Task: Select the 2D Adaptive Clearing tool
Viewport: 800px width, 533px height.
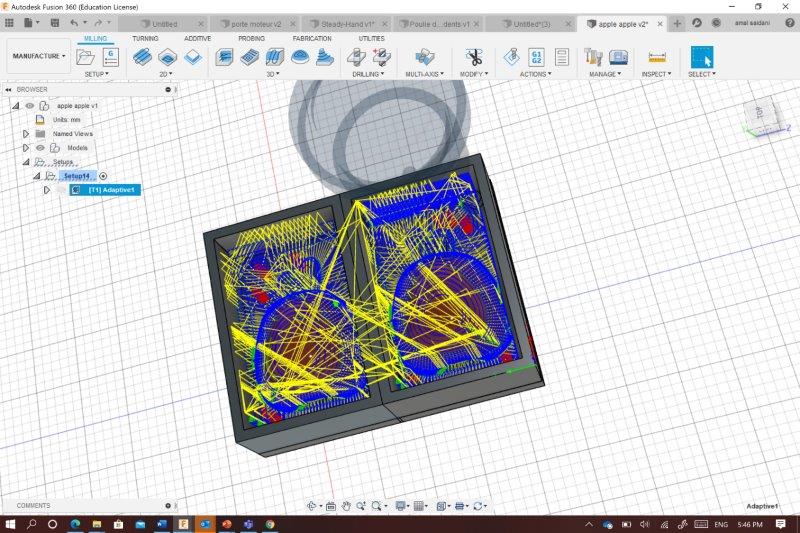Action: click(x=142, y=57)
